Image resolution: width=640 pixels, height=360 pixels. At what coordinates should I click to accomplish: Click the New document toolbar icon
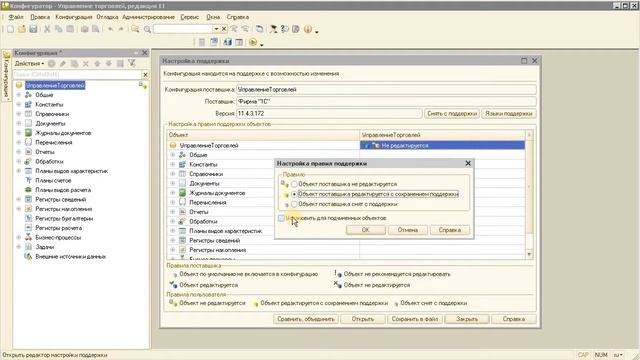(x=11, y=29)
